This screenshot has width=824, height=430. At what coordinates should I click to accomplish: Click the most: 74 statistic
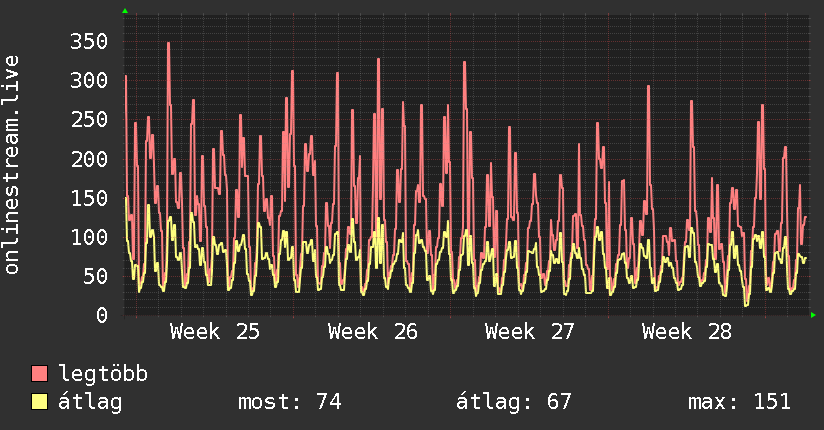(x=290, y=402)
